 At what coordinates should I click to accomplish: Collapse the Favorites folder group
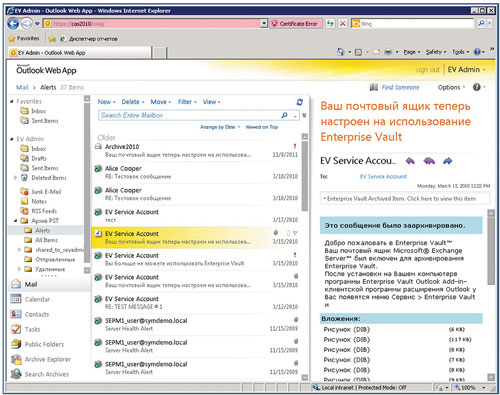(x=12, y=101)
